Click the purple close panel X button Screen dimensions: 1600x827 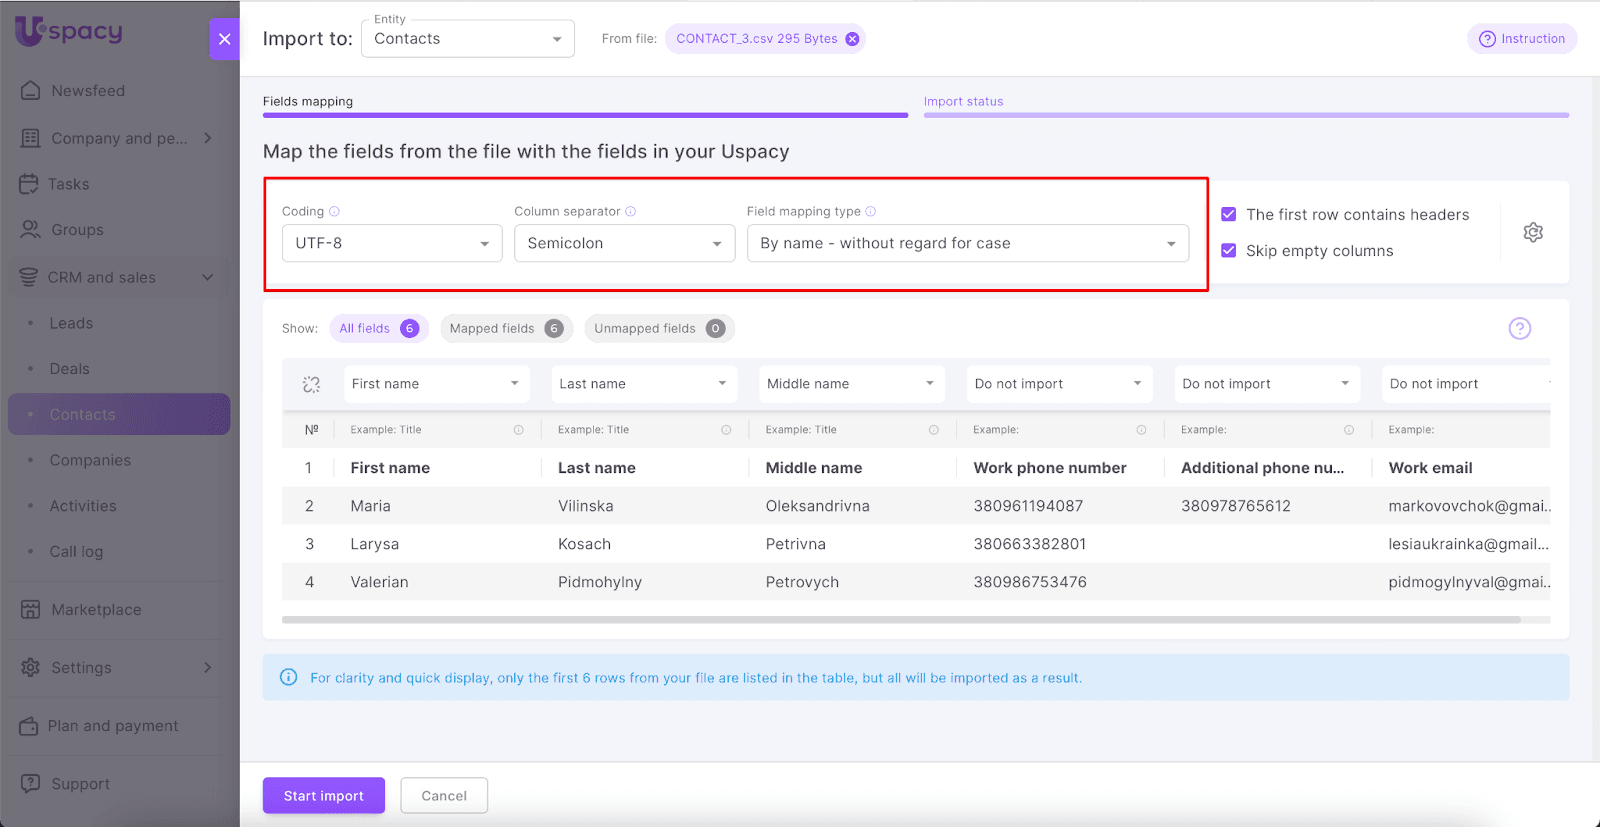coord(224,39)
